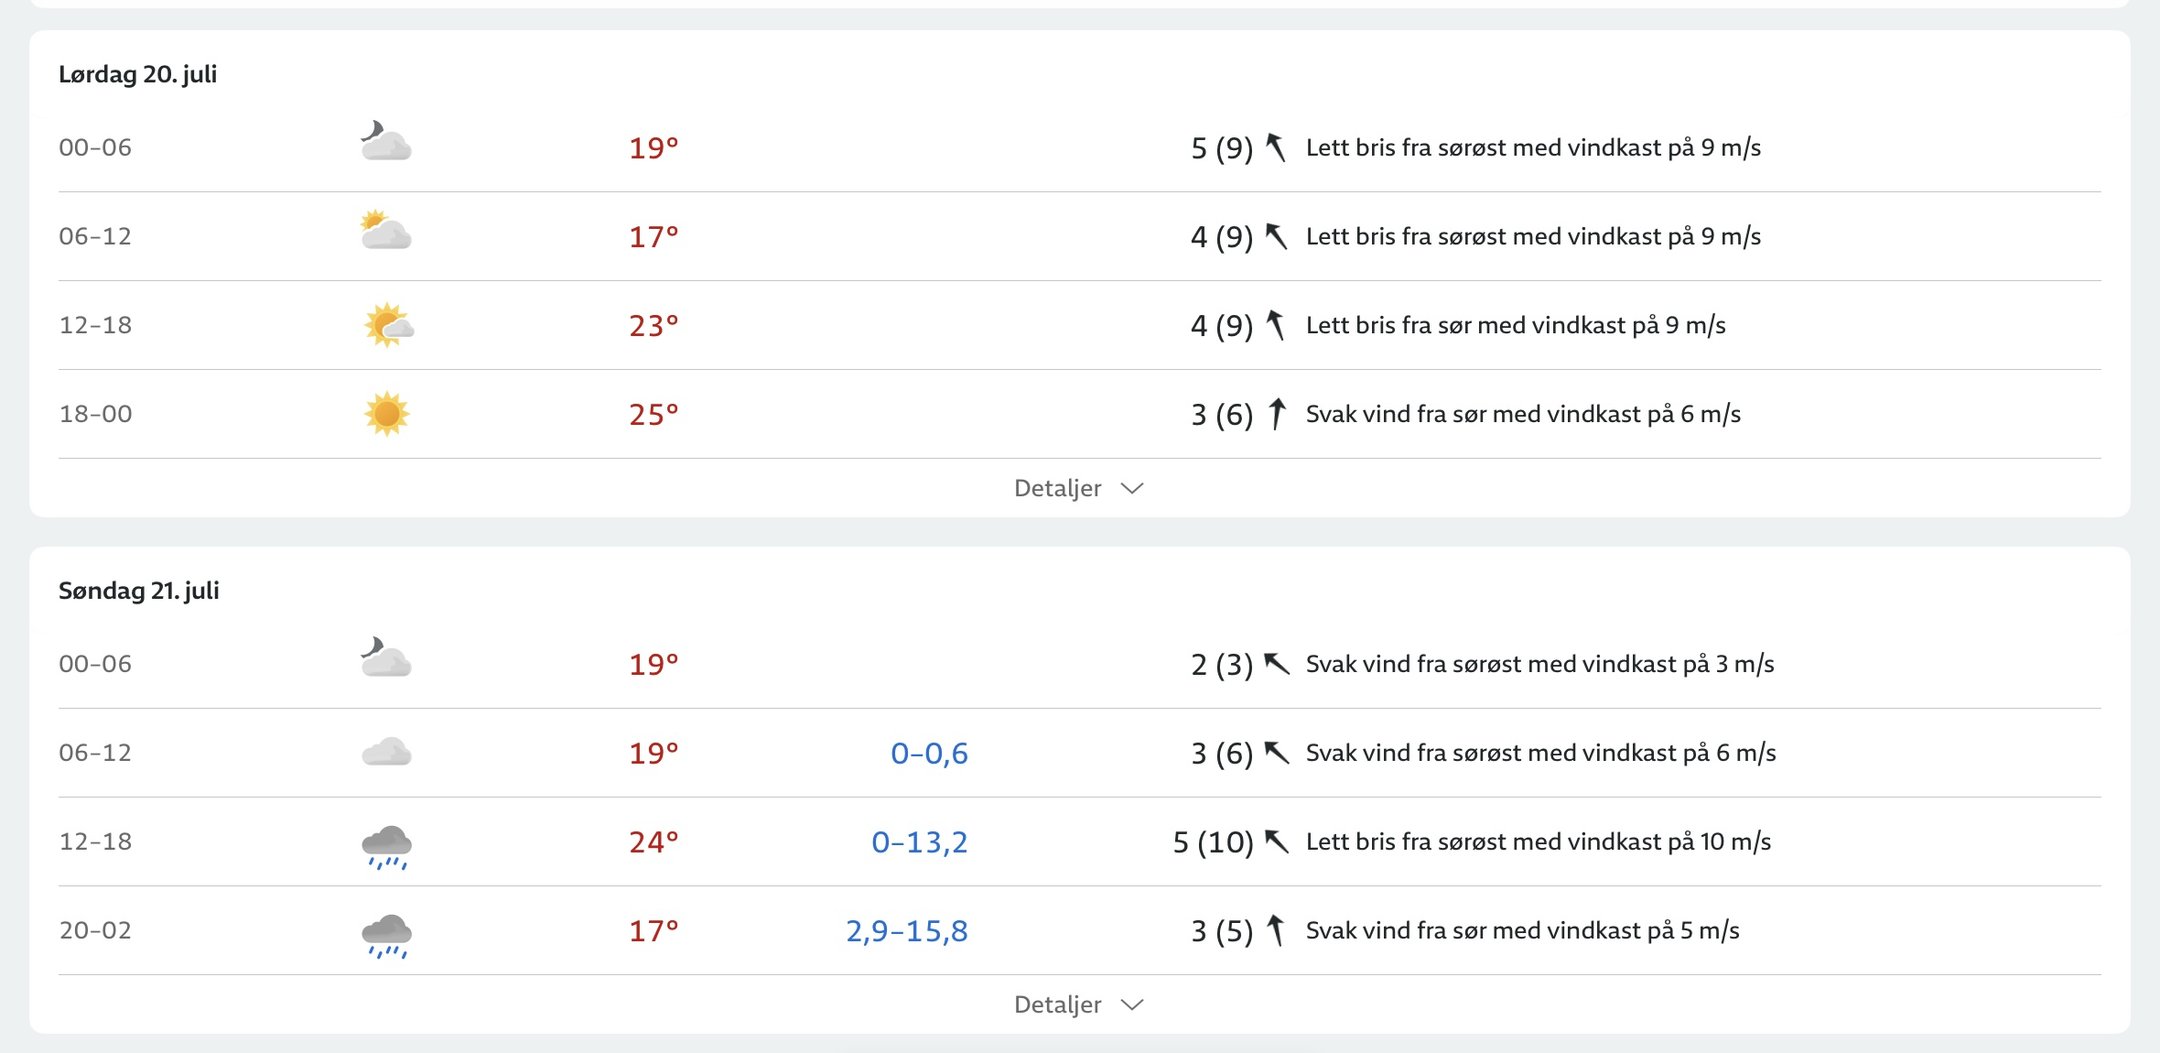Click the south wind arrow for Saturday 18-00
This screenshot has width=2160, height=1053.
[1276, 414]
